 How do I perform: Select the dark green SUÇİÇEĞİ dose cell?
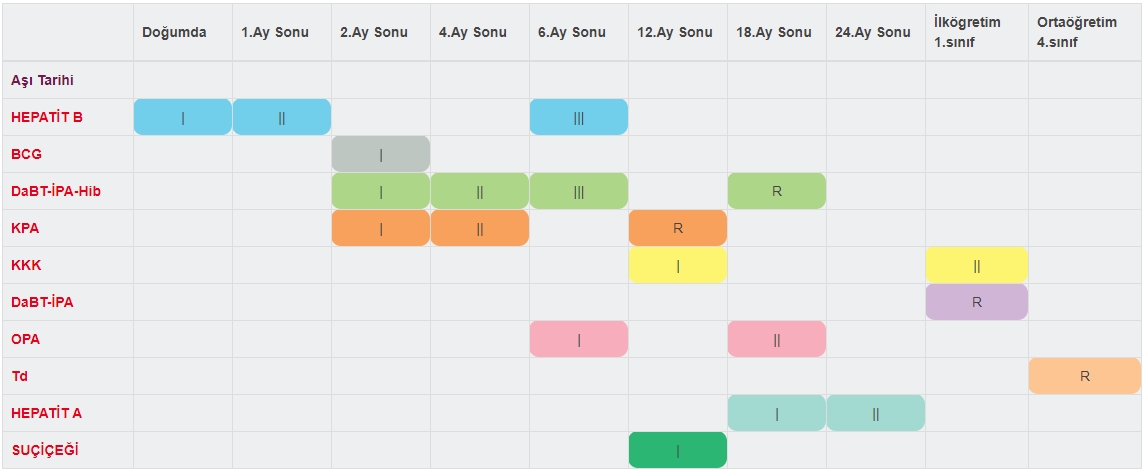tap(678, 450)
